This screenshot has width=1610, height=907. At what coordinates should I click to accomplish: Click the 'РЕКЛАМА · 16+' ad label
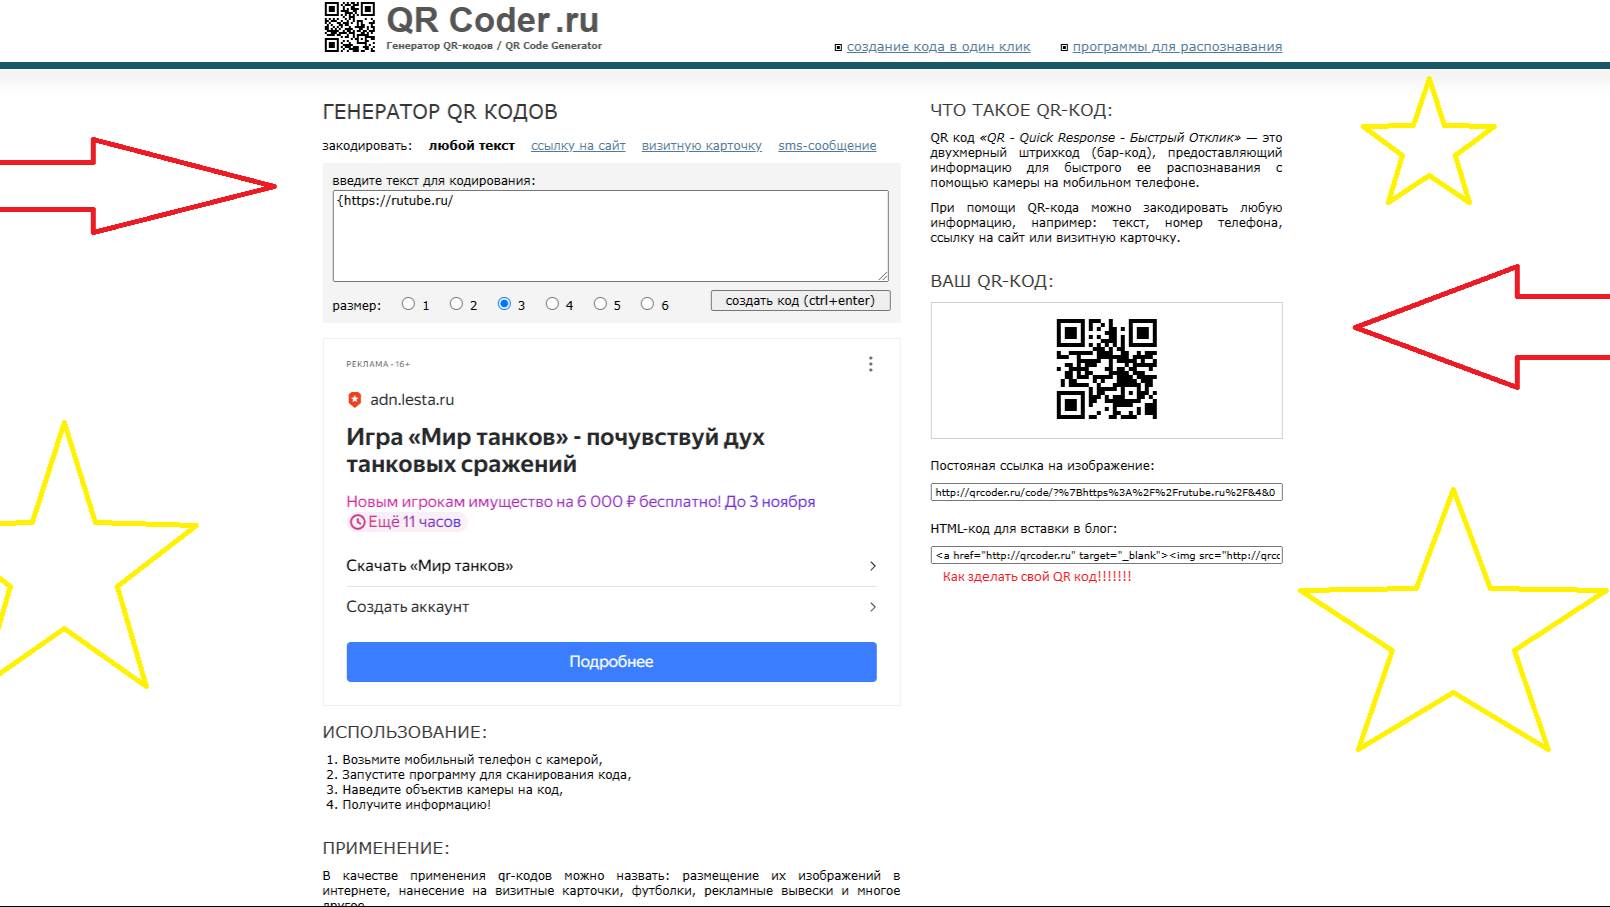[x=378, y=364]
